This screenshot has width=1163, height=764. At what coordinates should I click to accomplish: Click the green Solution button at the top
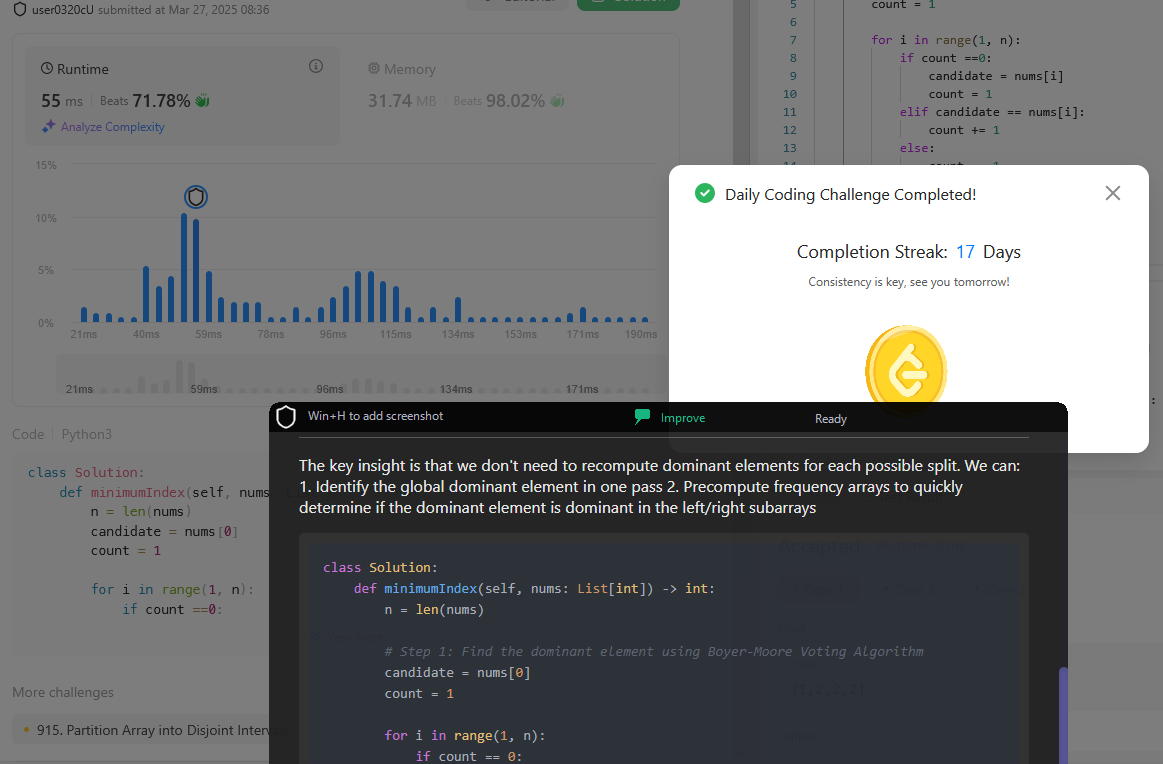point(628,3)
